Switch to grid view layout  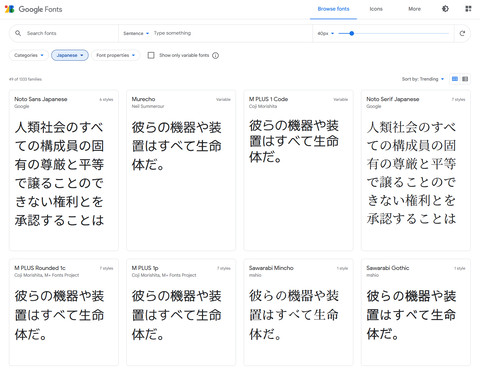point(455,79)
